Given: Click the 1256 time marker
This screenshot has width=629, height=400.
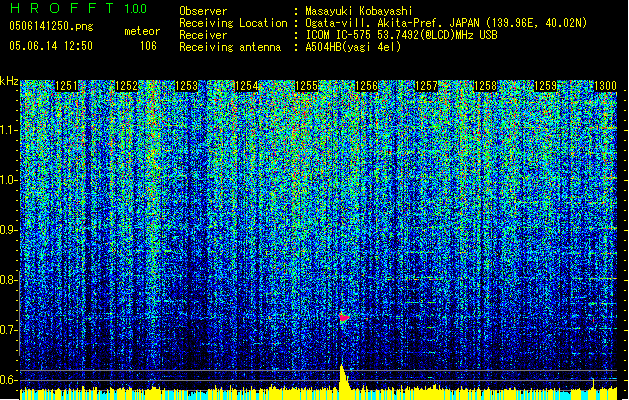Looking at the screenshot, I should (366, 86).
